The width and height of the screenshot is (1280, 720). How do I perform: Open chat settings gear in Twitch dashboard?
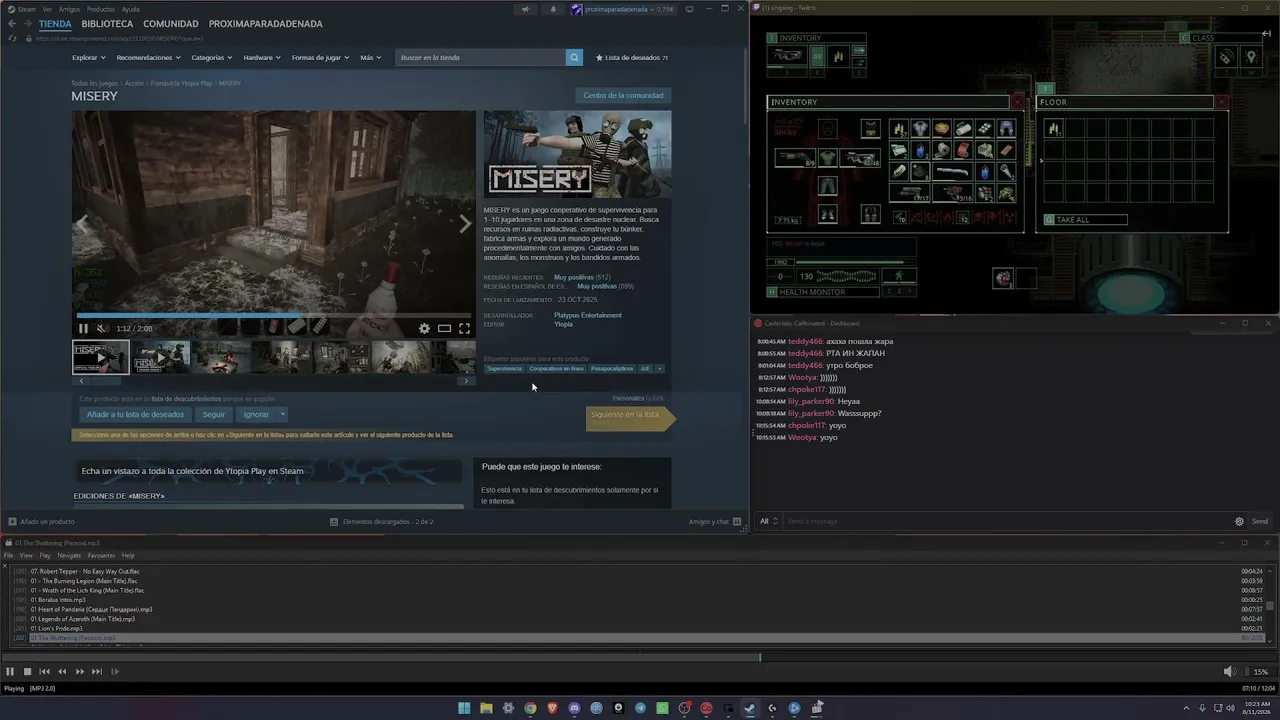tap(1239, 521)
